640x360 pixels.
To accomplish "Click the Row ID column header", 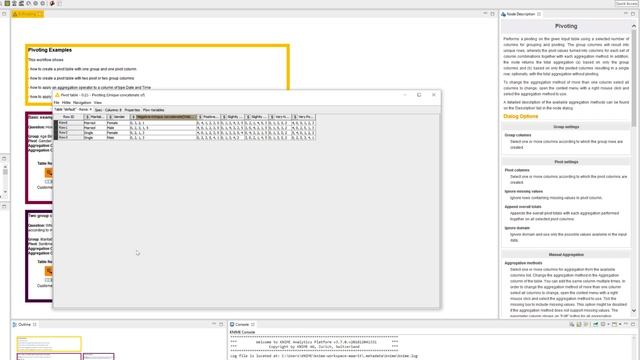I will 69,117.
